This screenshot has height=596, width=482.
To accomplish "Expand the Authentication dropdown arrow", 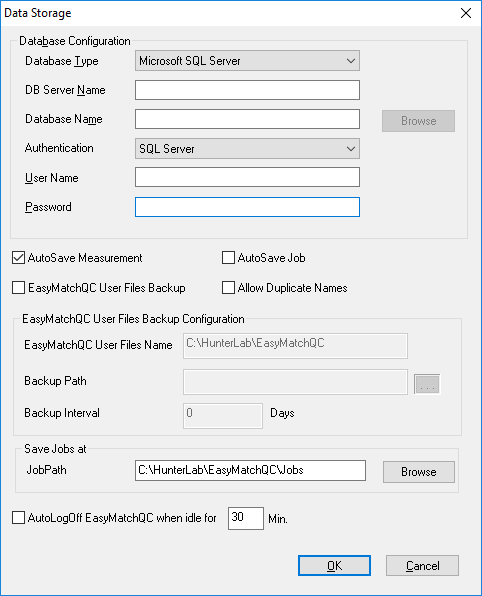I will (x=351, y=149).
